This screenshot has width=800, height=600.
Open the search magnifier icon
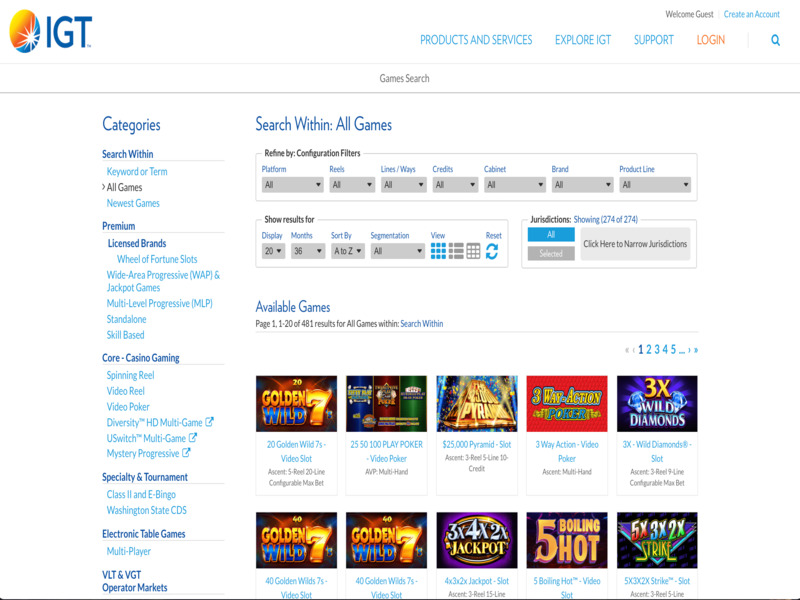click(x=775, y=40)
